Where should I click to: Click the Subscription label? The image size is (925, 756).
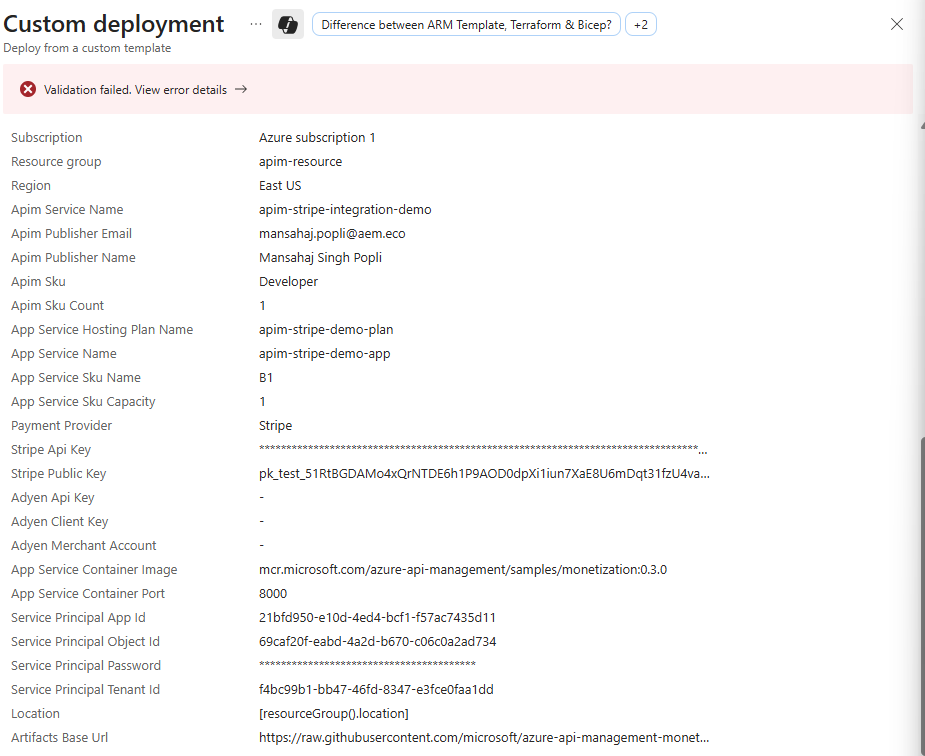(x=47, y=137)
